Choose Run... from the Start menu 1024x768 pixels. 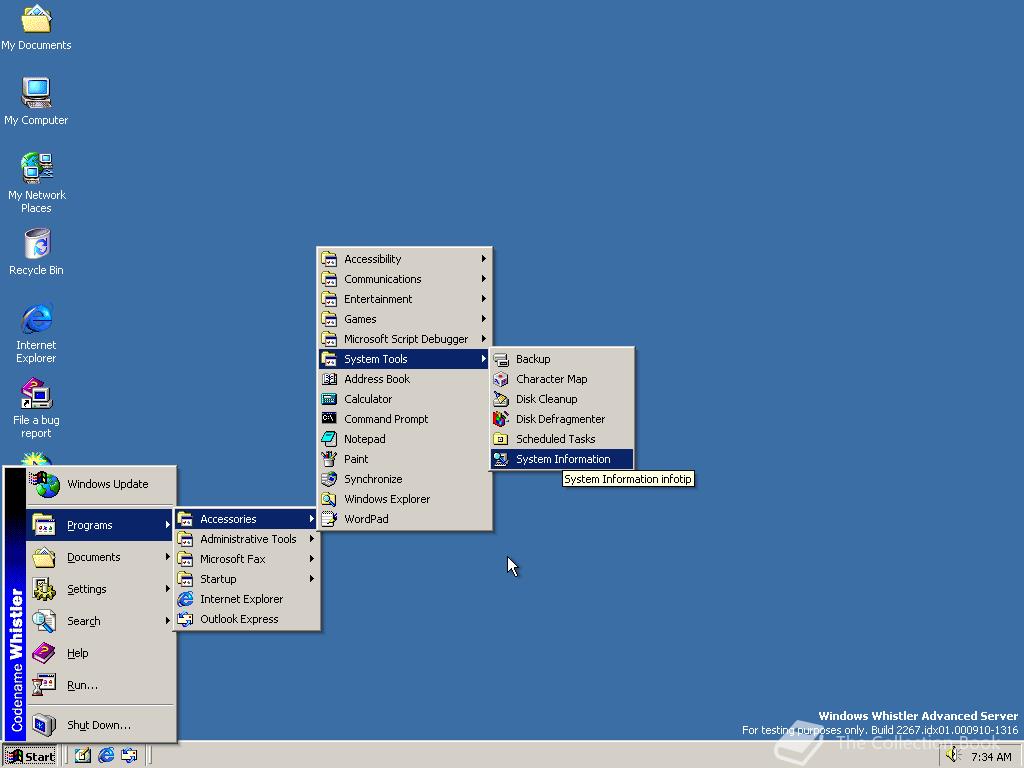[101, 685]
